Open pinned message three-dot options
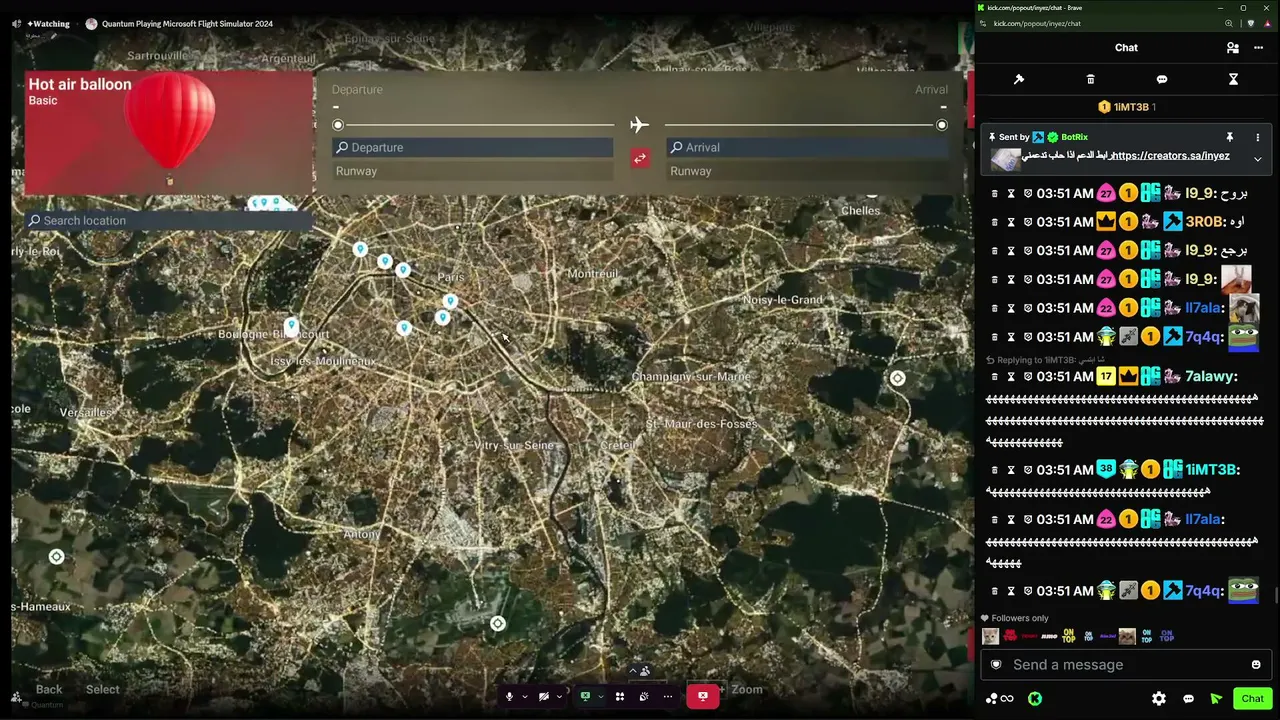This screenshot has height=720, width=1280. [1258, 137]
